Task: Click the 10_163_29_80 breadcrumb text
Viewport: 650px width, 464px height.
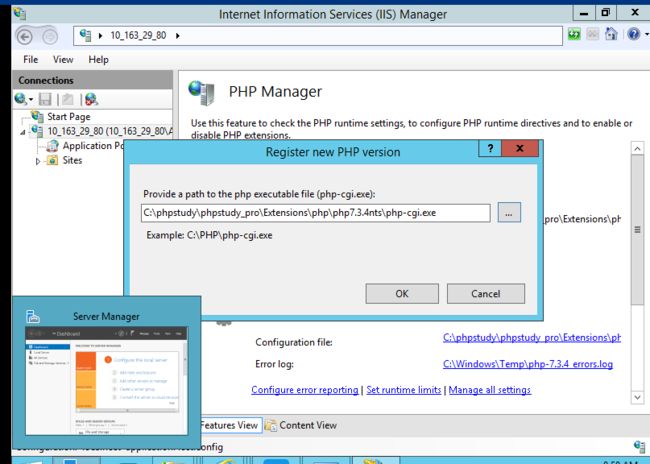Action: point(138,36)
